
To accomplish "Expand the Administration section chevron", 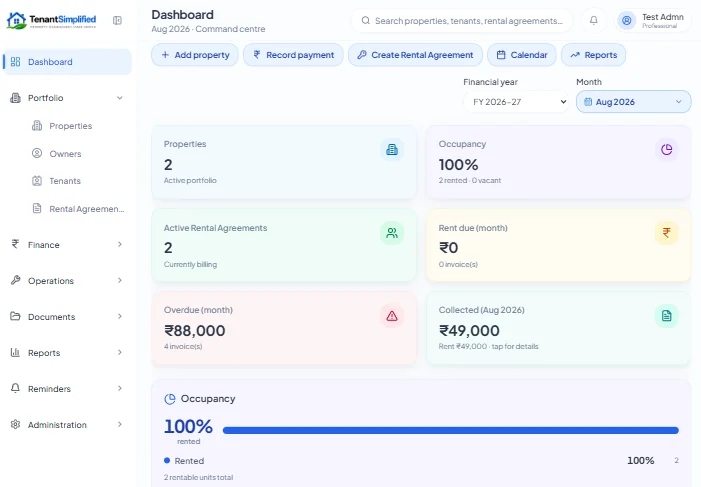I will tap(120, 424).
